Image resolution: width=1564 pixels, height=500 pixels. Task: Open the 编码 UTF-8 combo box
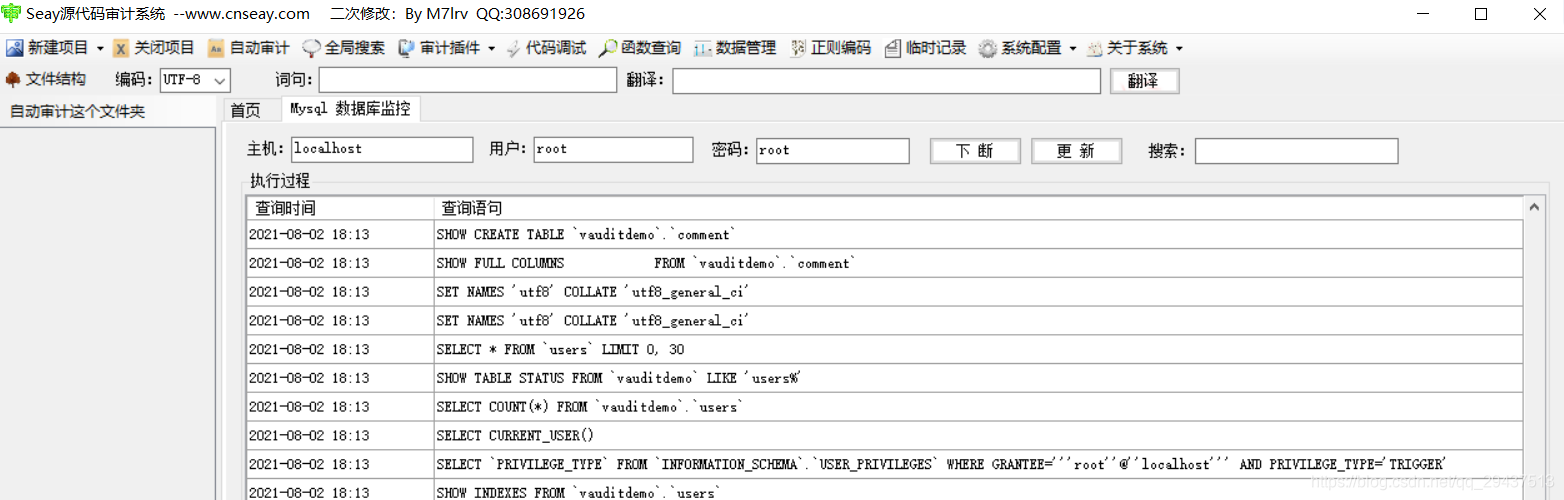(x=195, y=80)
